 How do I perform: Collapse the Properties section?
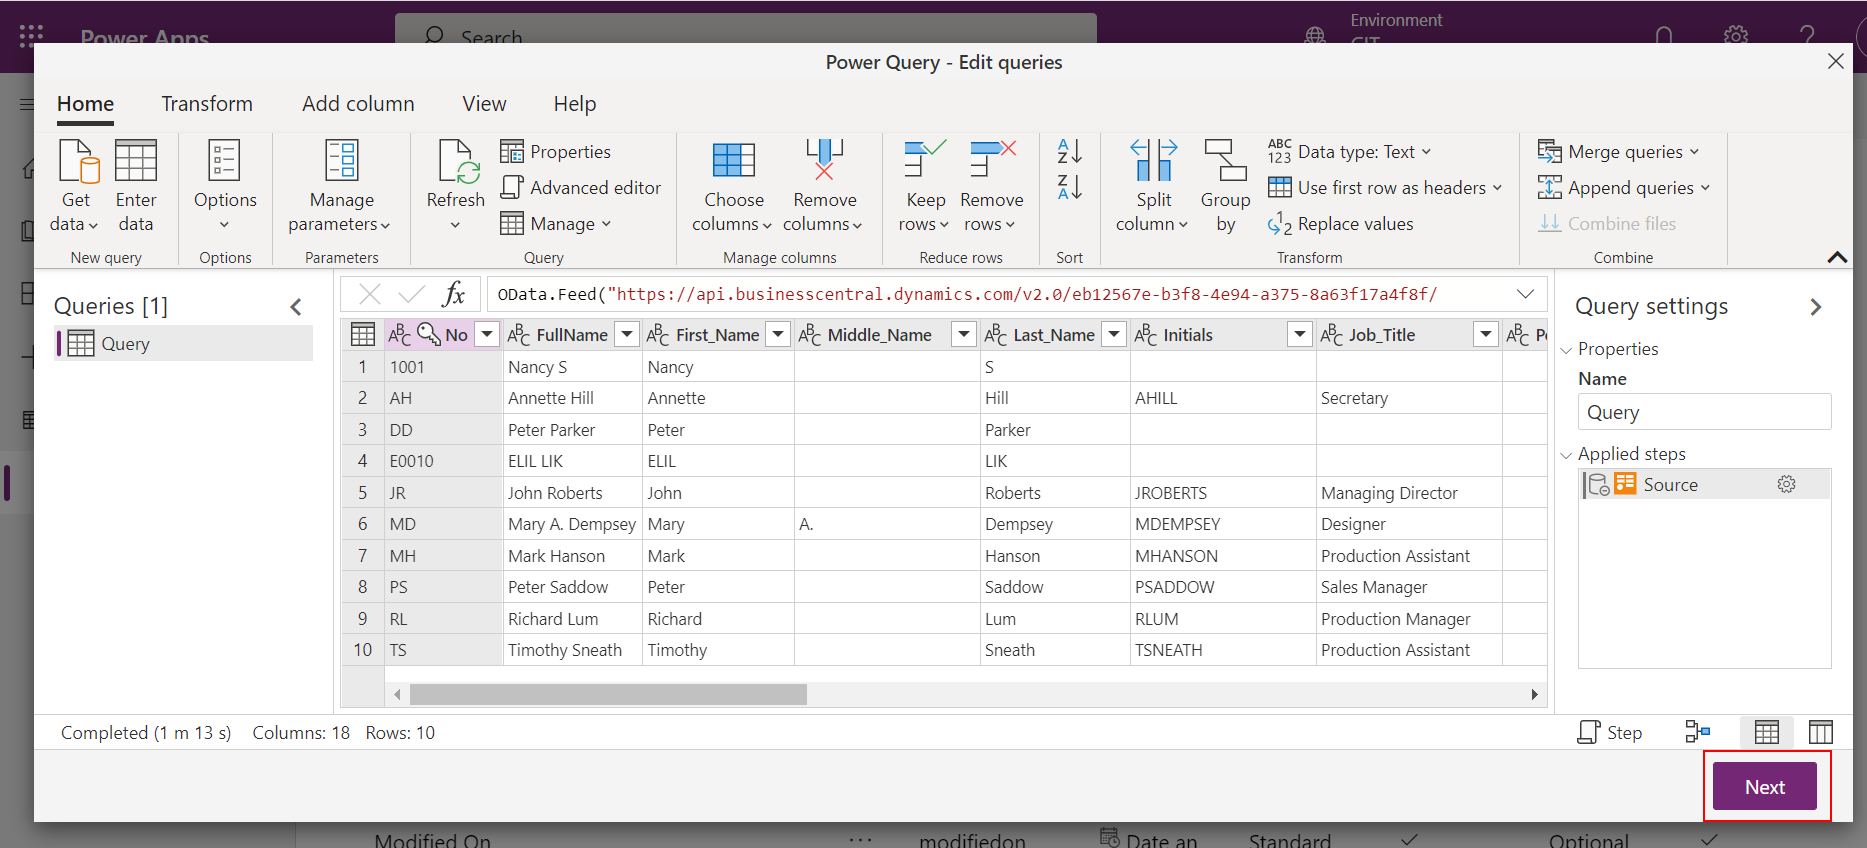coord(1566,350)
